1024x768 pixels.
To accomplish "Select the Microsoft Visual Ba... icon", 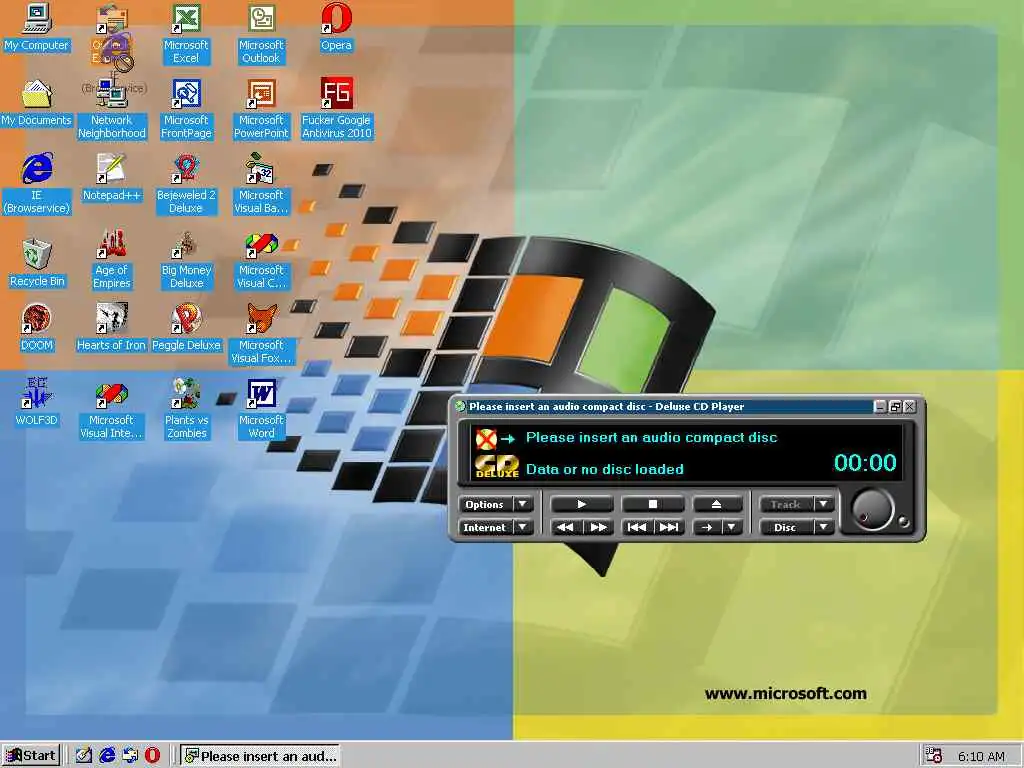I will [x=261, y=184].
